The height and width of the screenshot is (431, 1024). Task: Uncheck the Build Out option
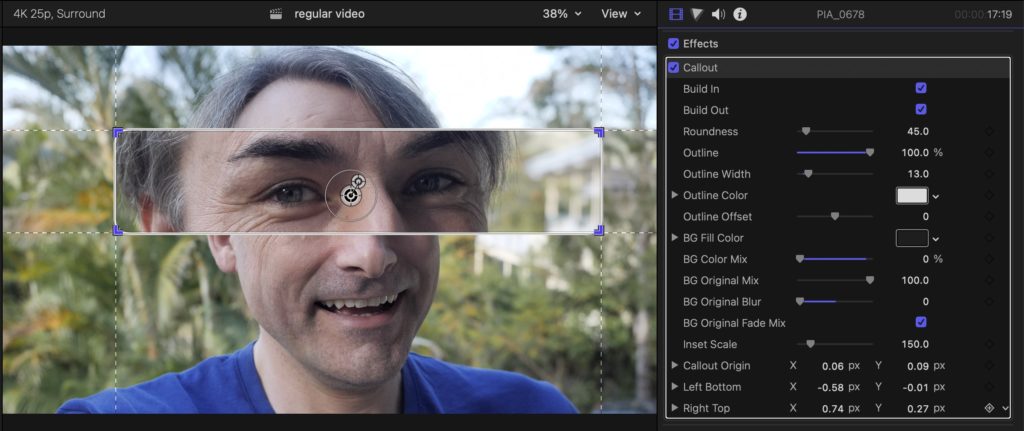click(x=921, y=109)
